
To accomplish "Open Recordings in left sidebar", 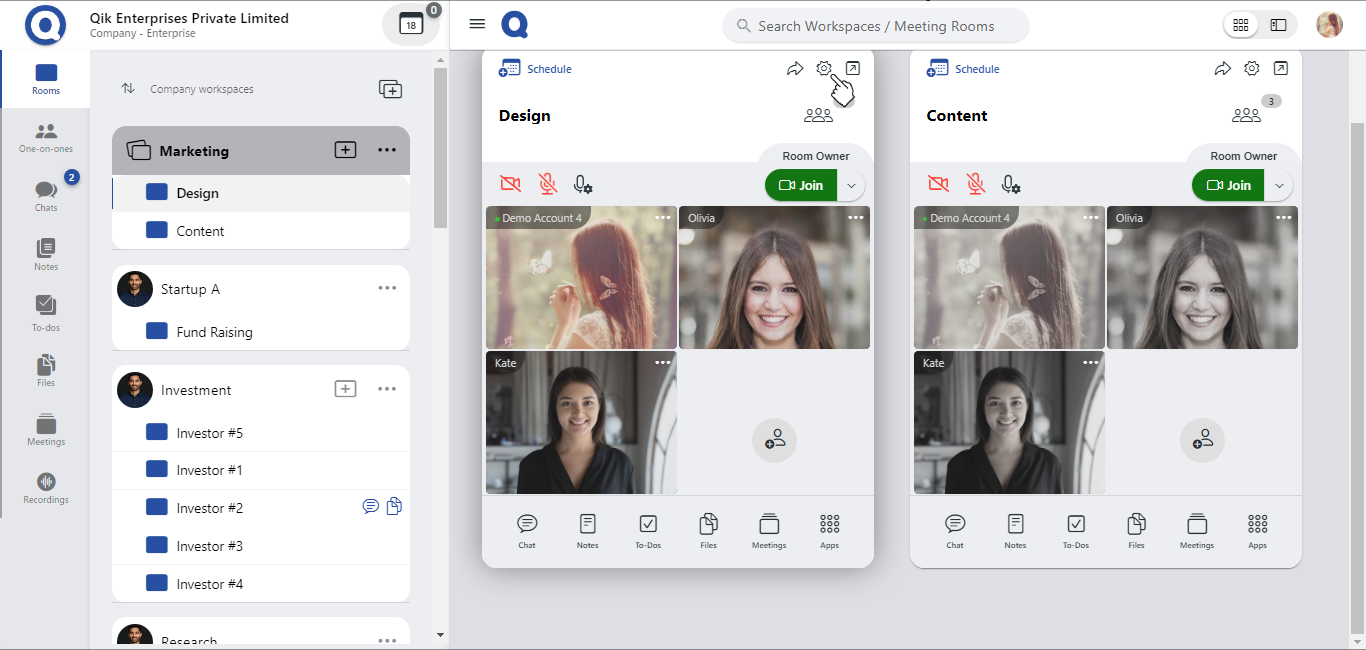I will (x=46, y=488).
